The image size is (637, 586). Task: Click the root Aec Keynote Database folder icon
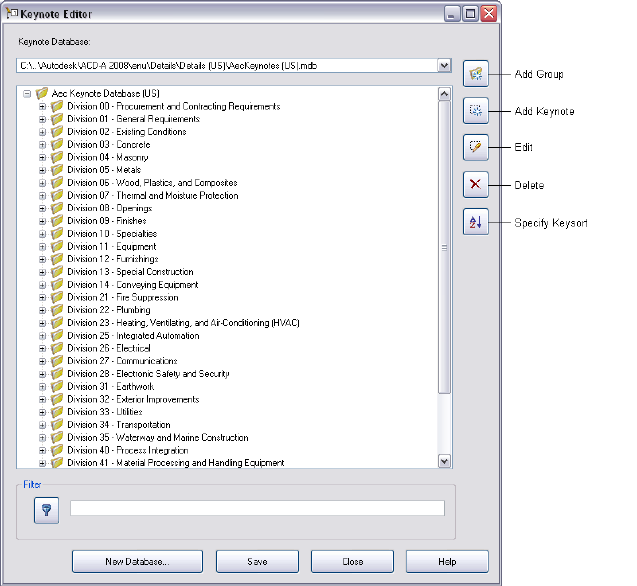[41, 93]
